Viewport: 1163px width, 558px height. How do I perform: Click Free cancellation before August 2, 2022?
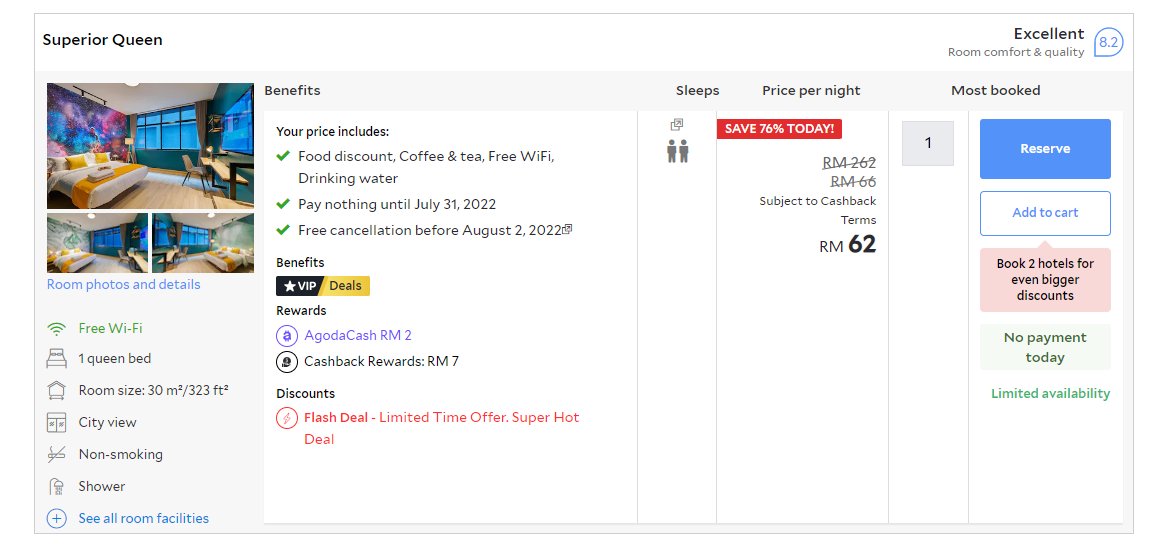429,230
